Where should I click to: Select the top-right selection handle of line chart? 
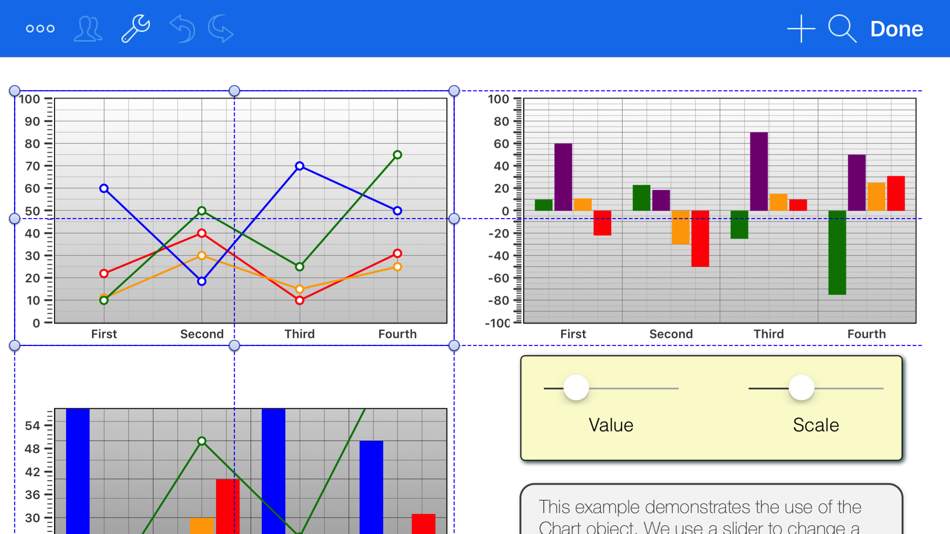[454, 91]
